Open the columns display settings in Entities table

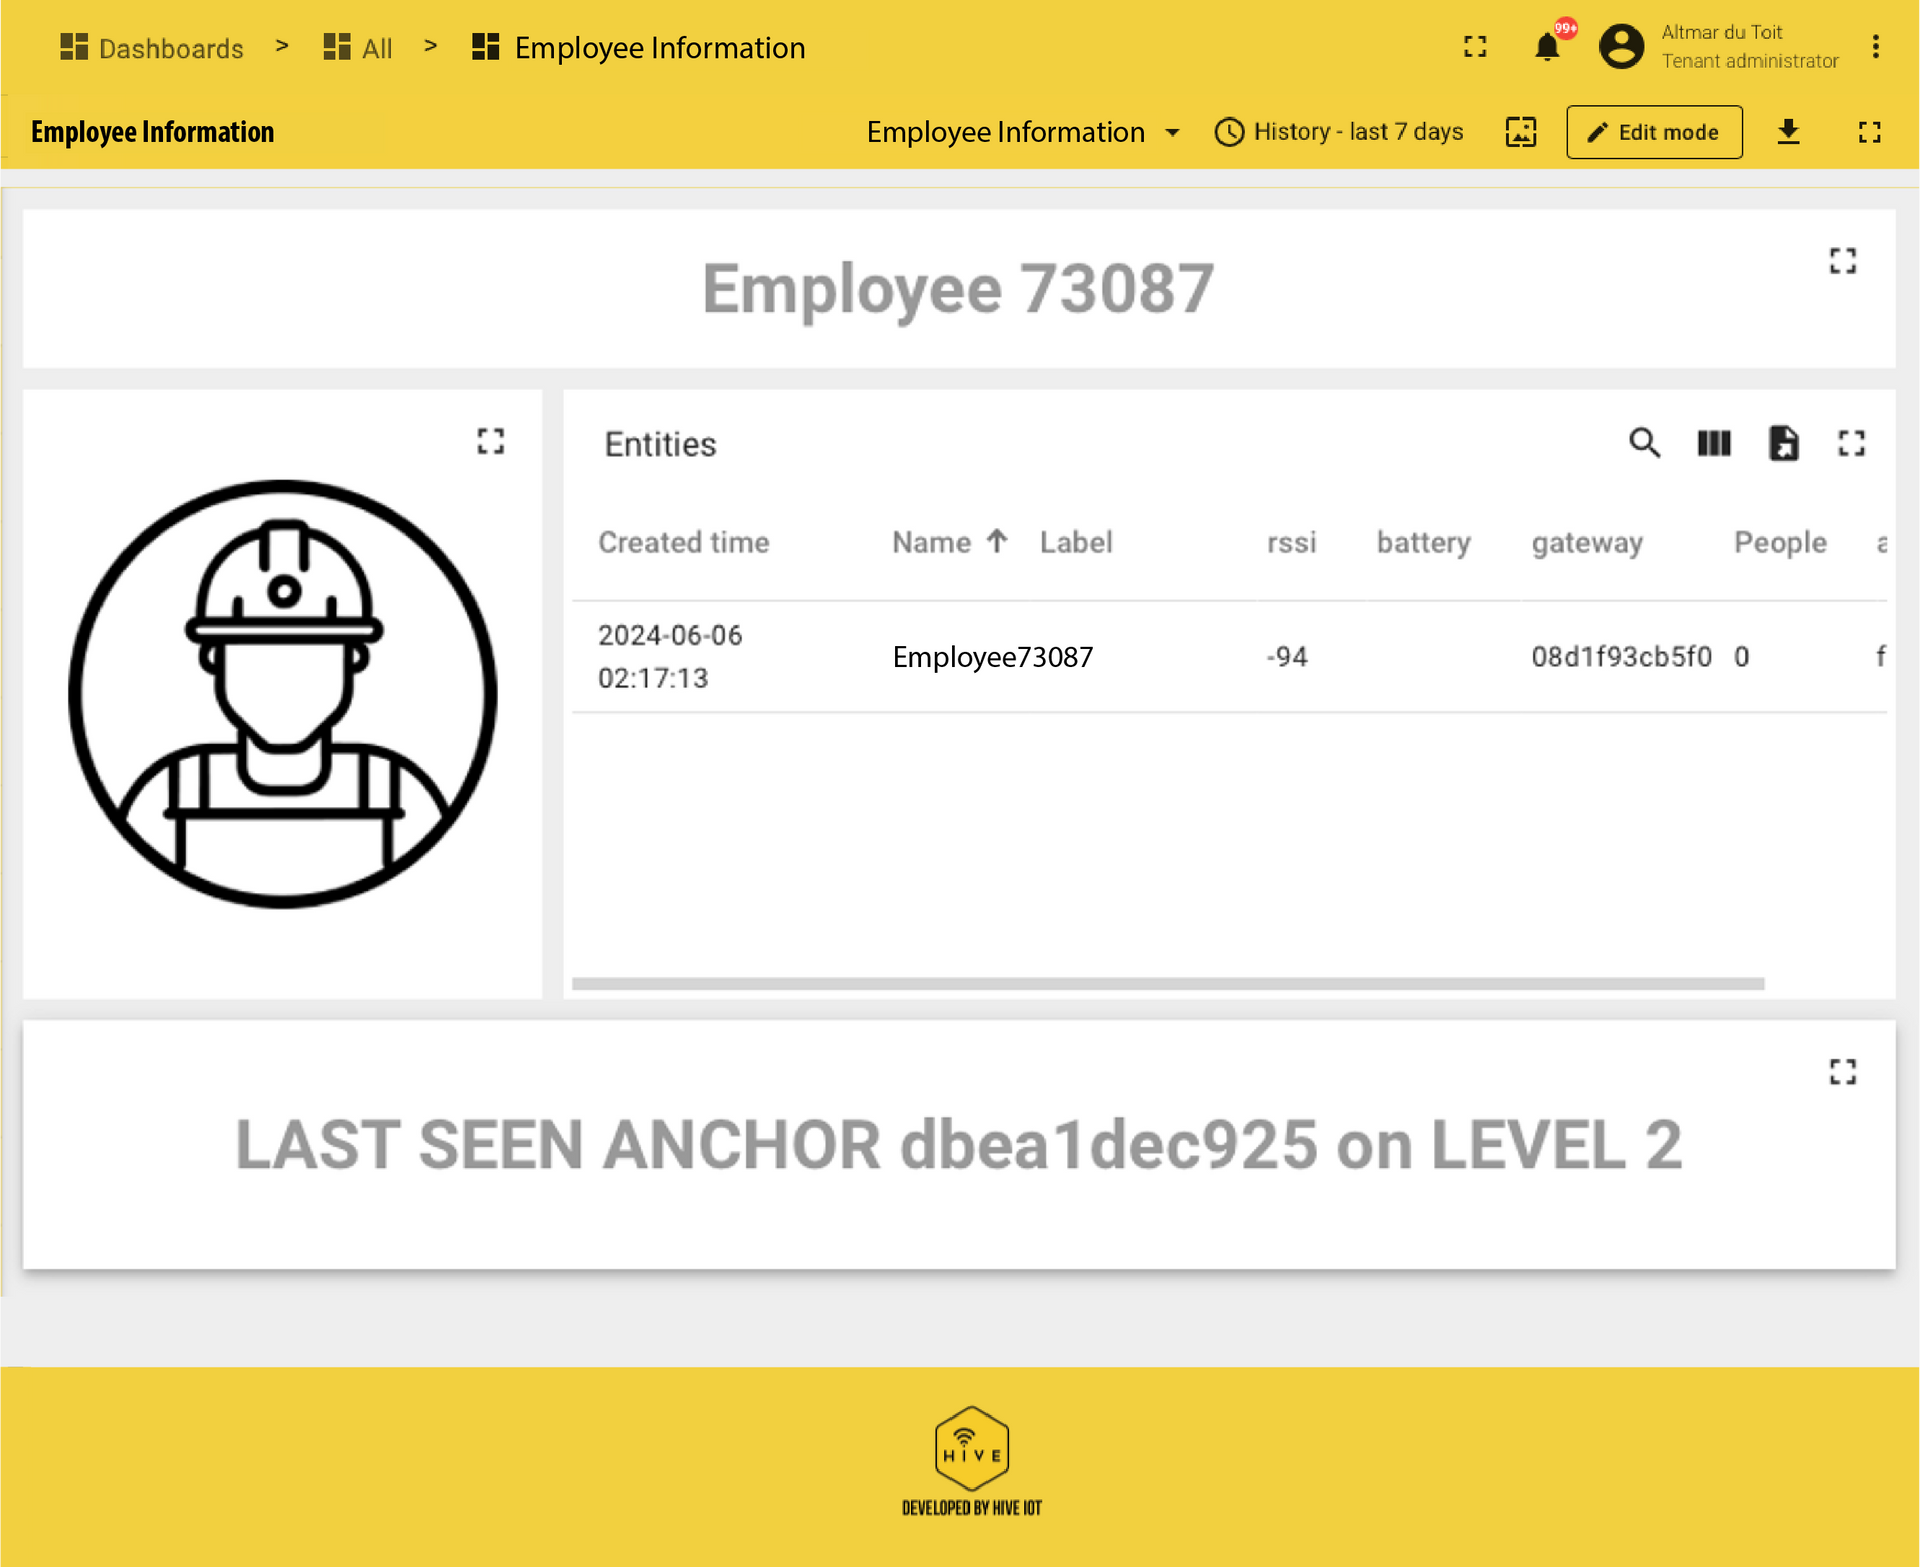pyautogui.click(x=1714, y=443)
